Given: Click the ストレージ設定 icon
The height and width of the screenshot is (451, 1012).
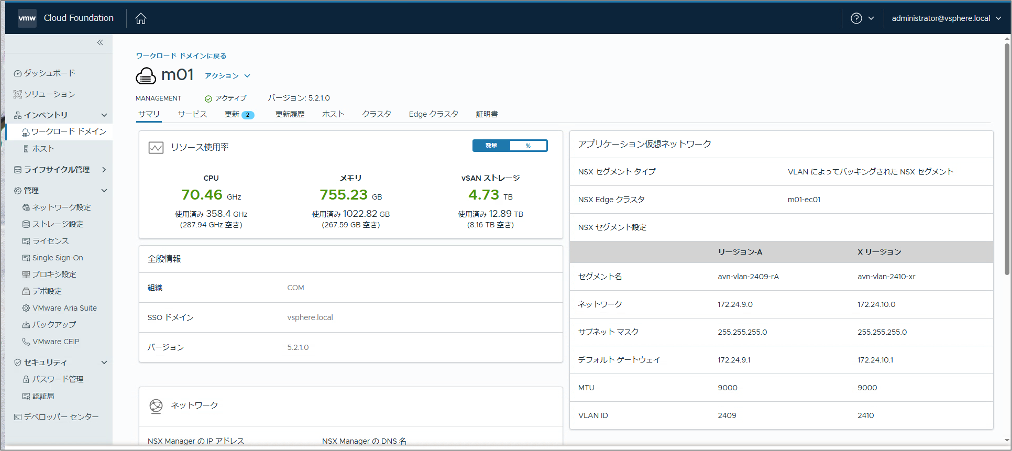Looking at the screenshot, I should coord(26,224).
